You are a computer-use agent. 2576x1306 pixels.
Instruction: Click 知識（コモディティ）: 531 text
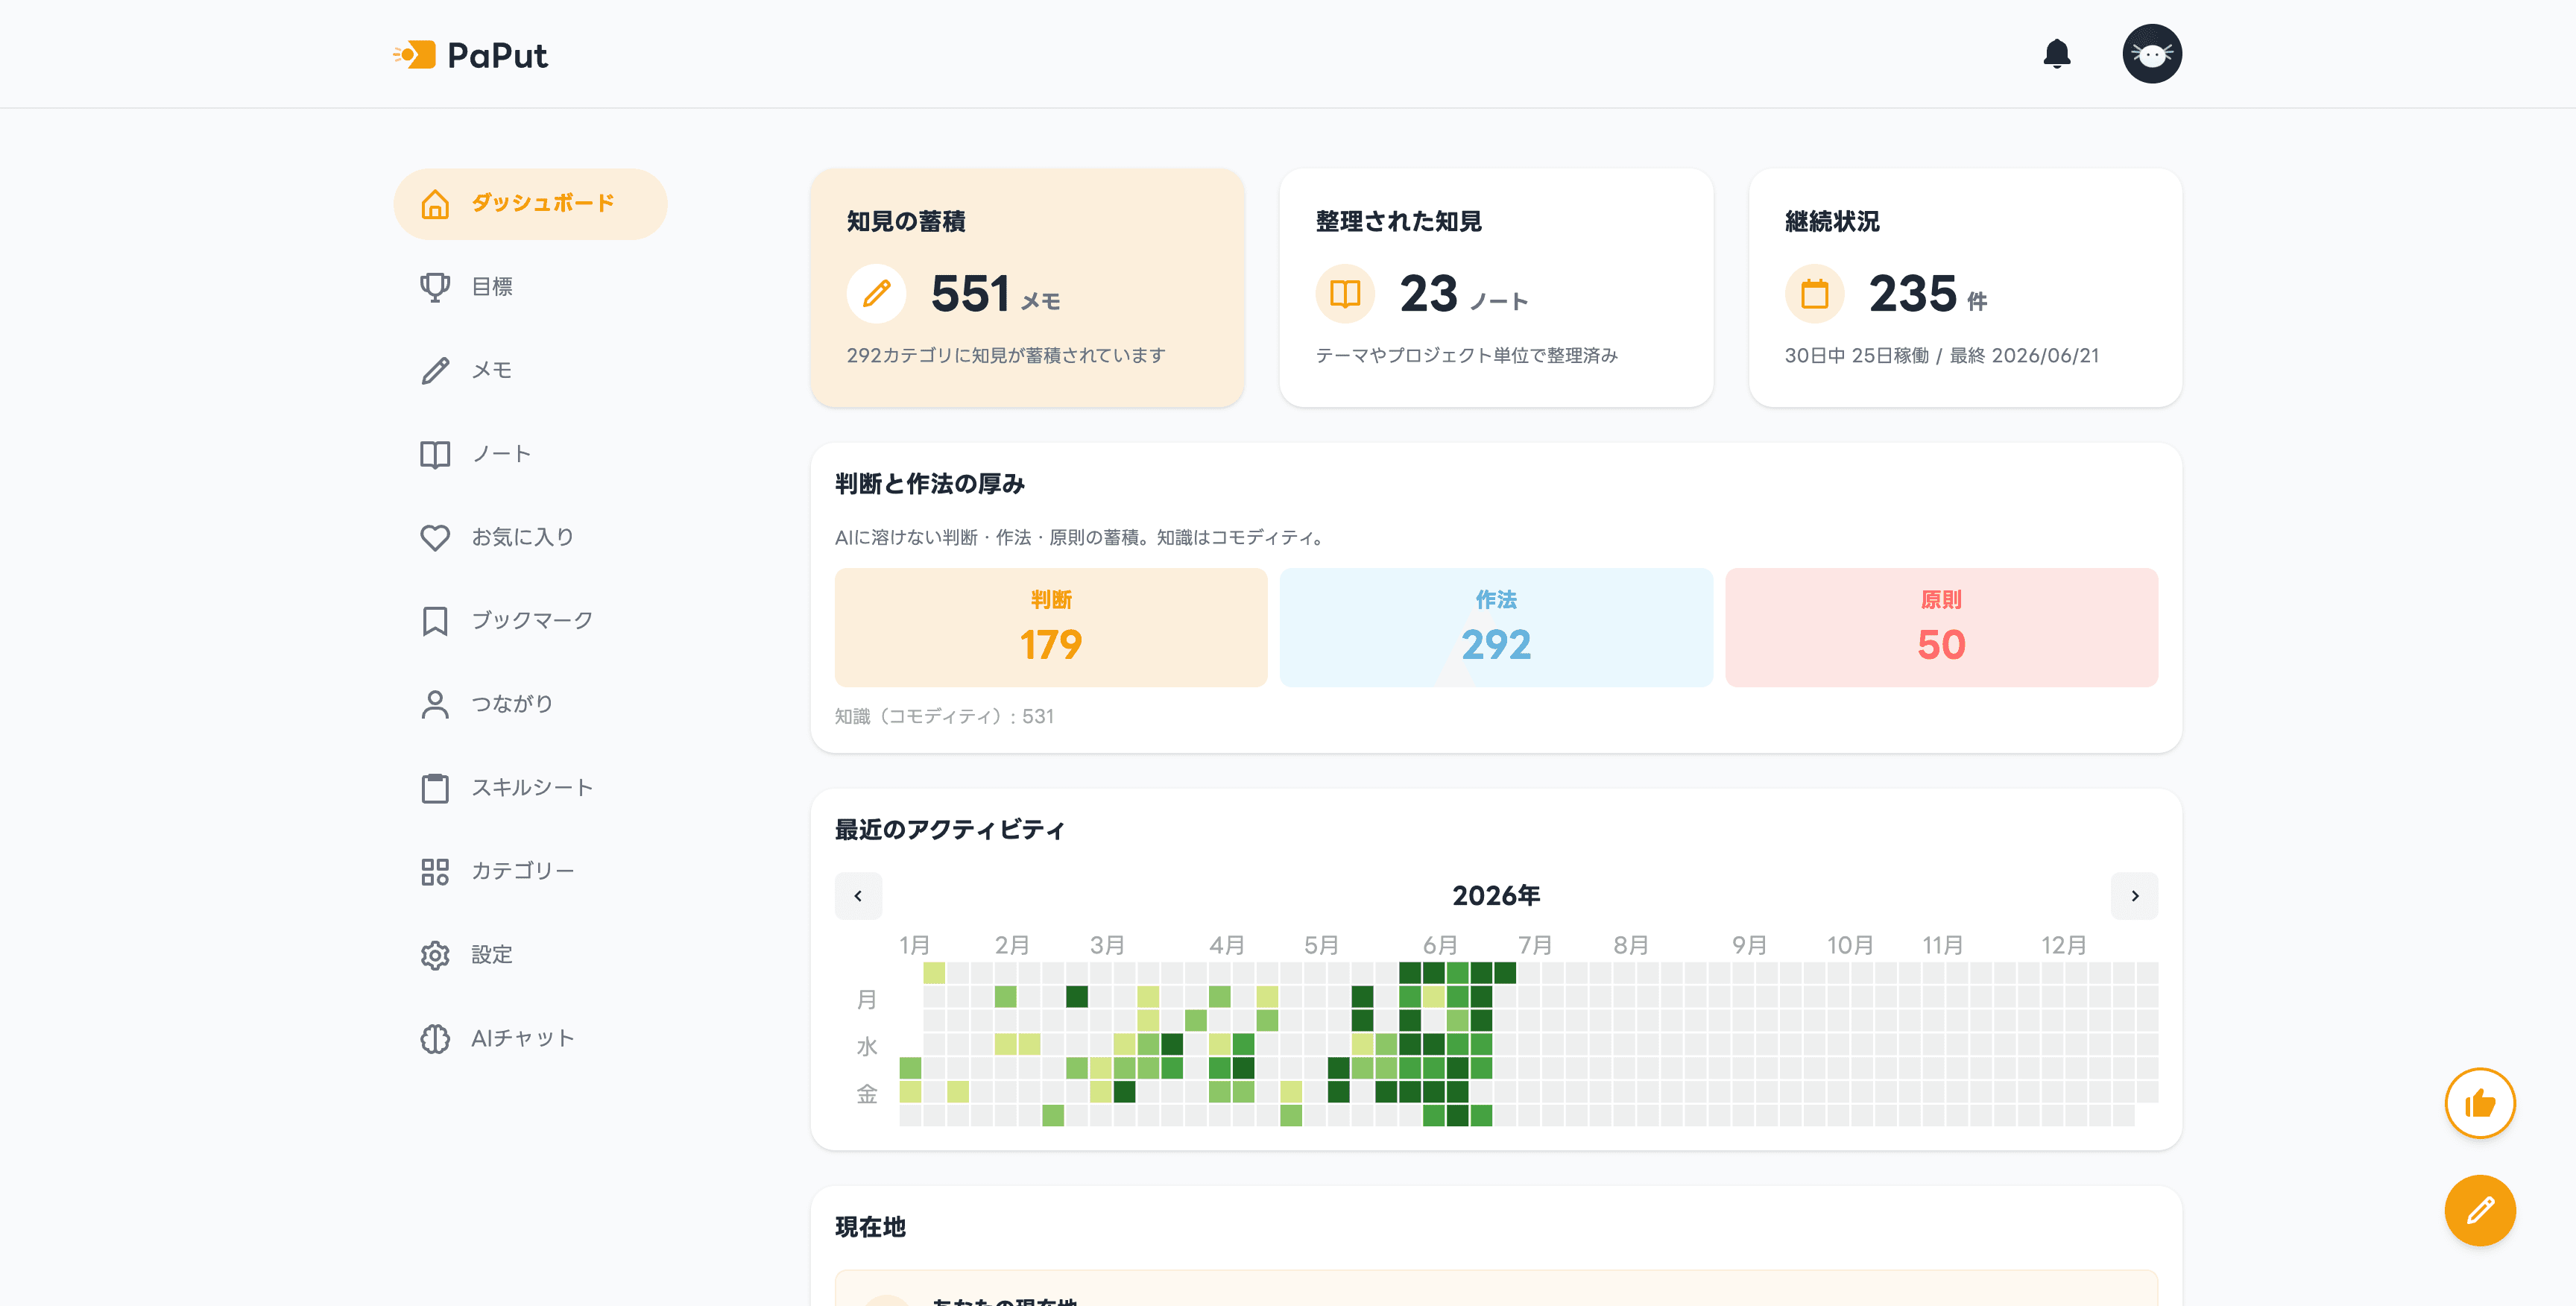point(944,716)
